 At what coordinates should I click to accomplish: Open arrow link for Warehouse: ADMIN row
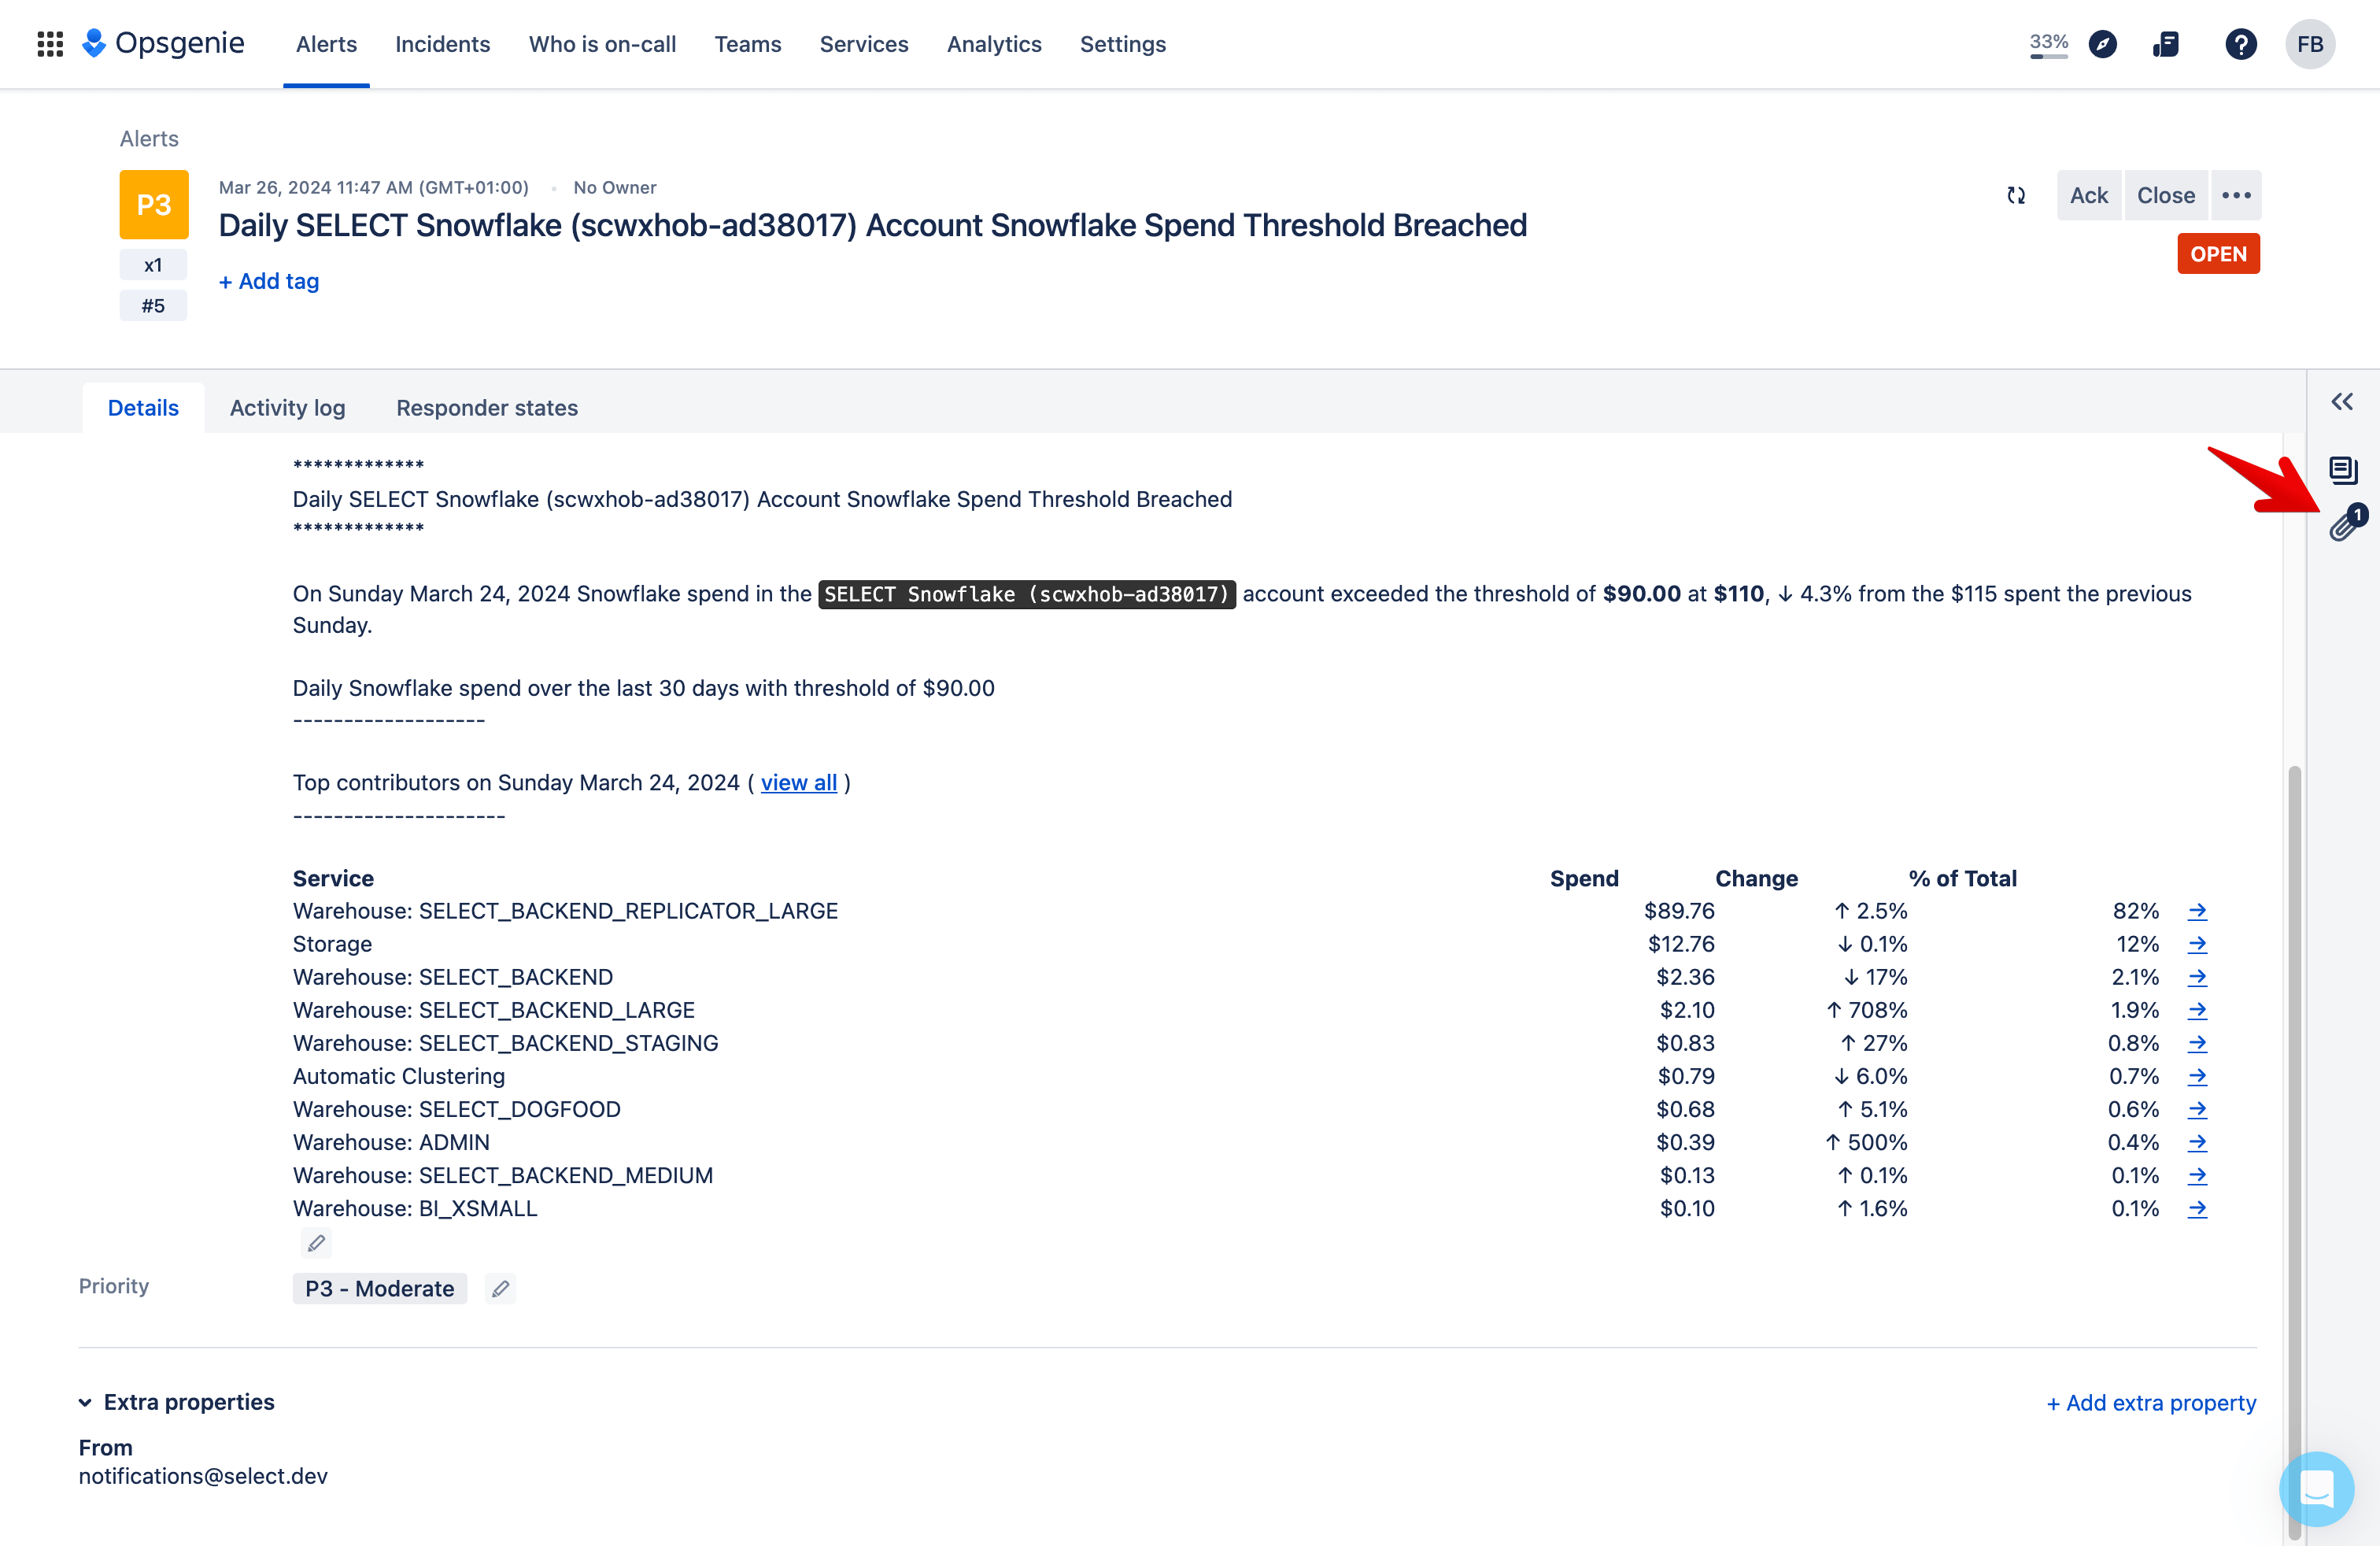click(2197, 1142)
